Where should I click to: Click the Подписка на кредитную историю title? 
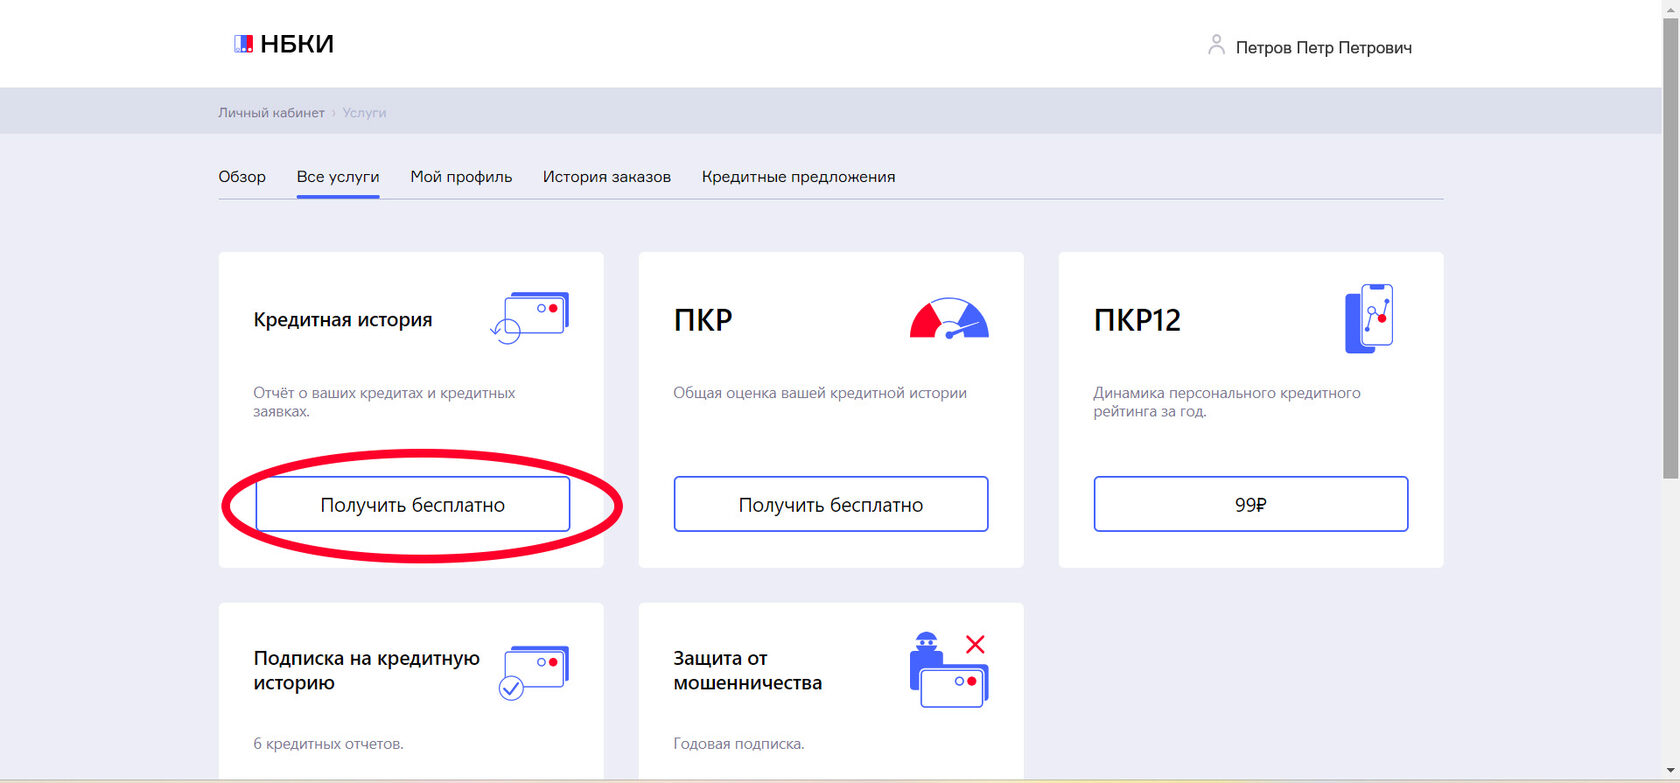click(367, 671)
